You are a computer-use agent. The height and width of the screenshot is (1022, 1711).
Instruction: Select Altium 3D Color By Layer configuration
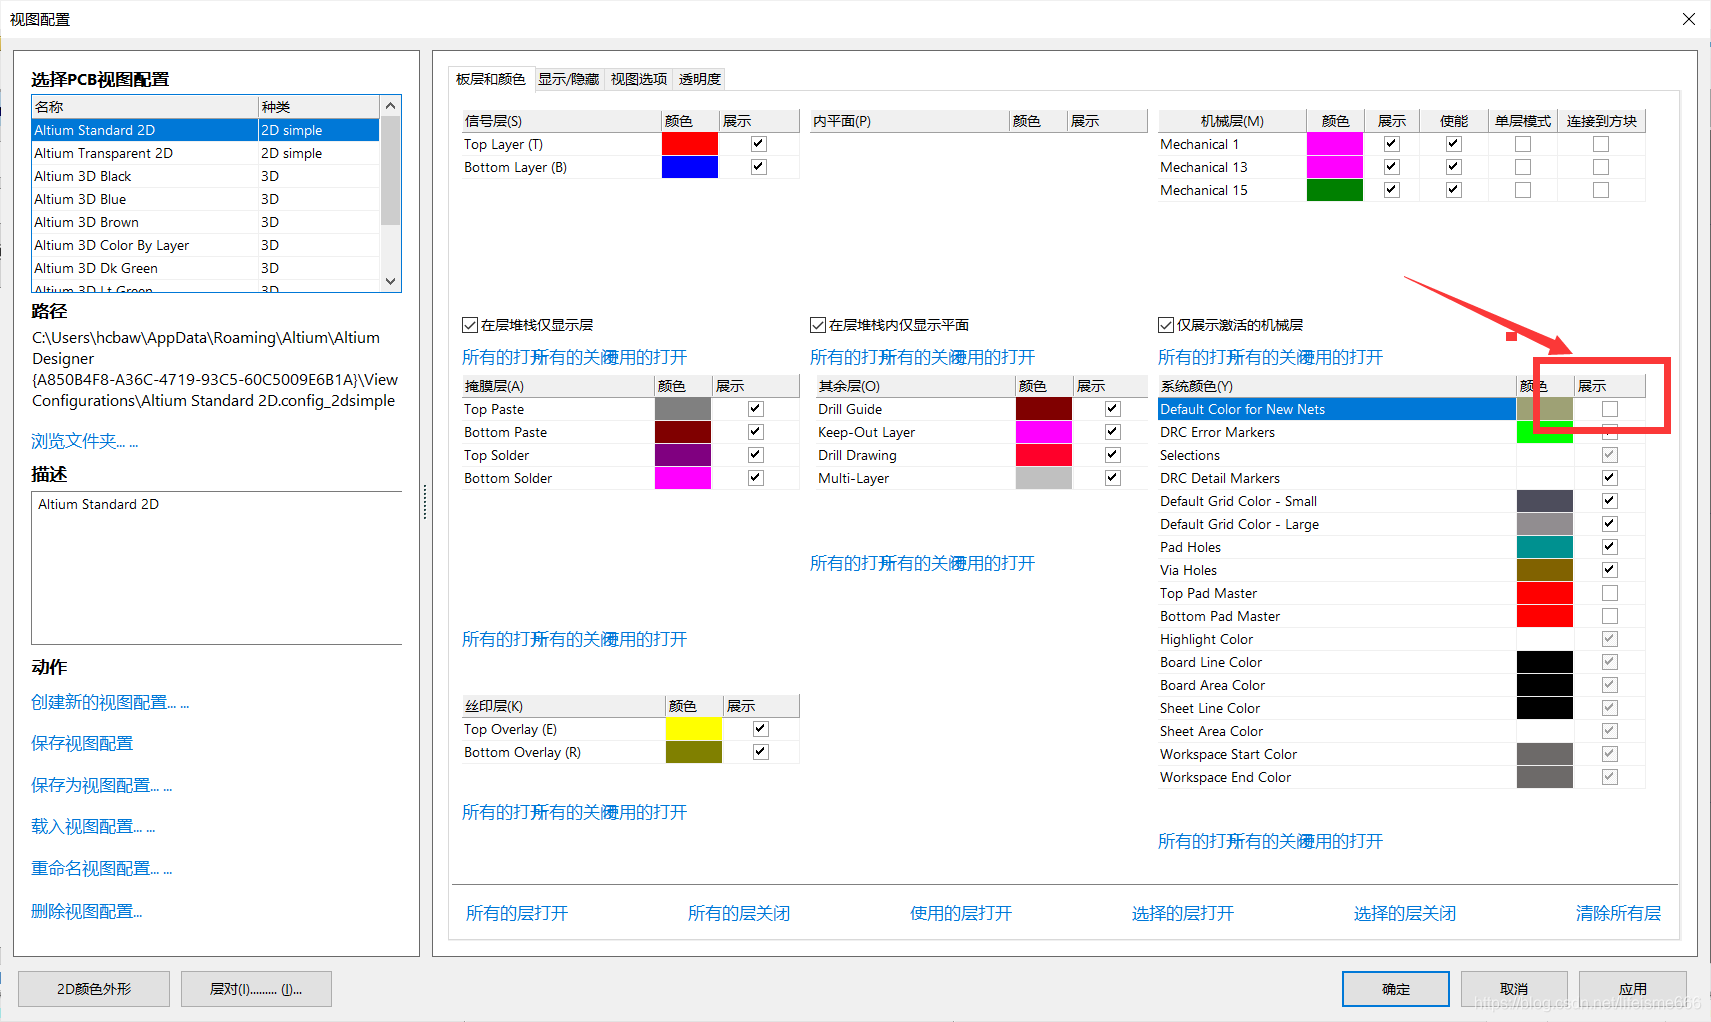205,245
